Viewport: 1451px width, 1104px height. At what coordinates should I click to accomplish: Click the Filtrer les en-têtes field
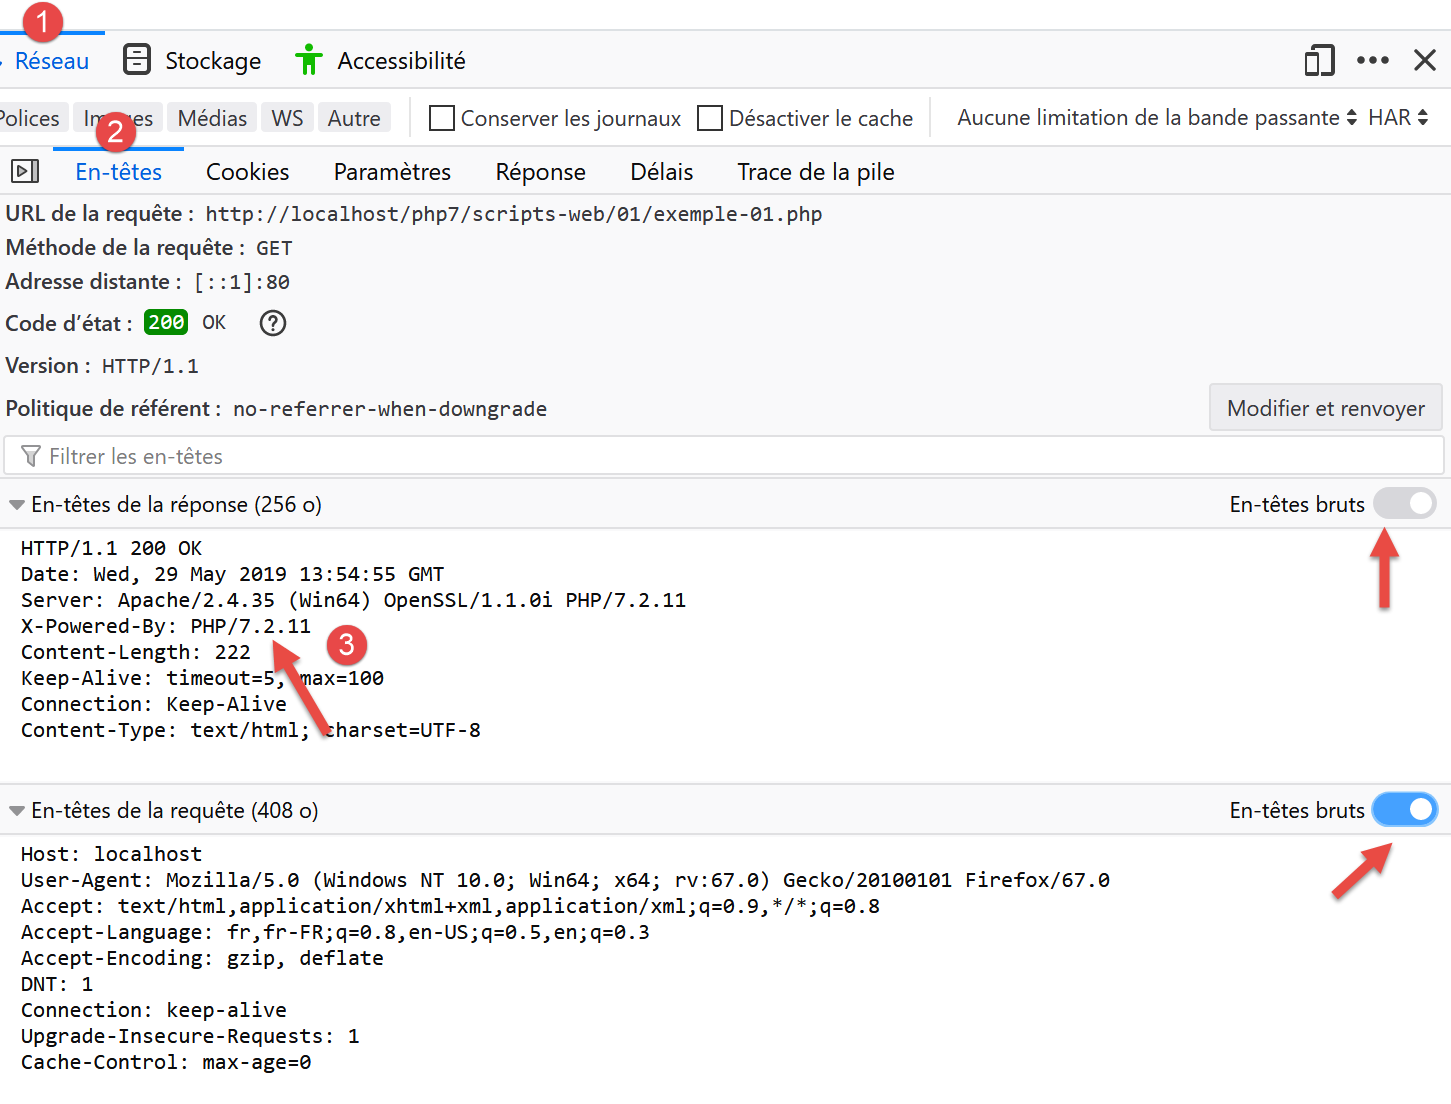(700, 456)
